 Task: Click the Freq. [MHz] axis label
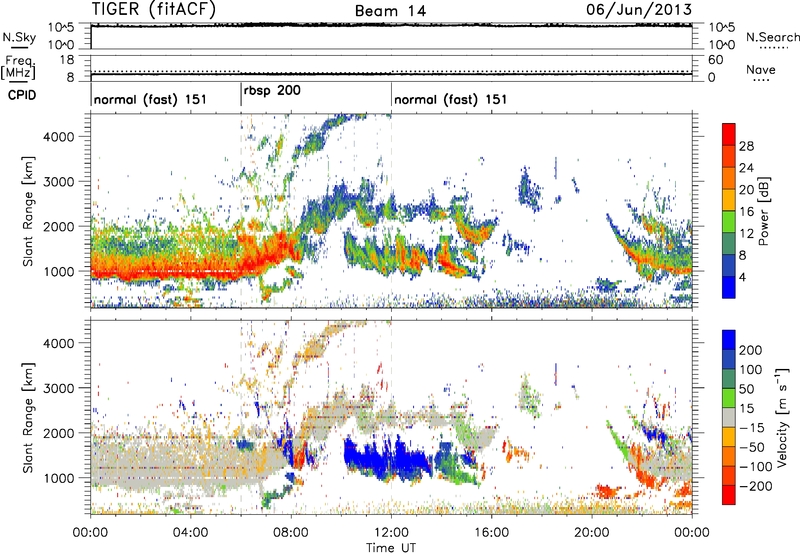(18, 68)
